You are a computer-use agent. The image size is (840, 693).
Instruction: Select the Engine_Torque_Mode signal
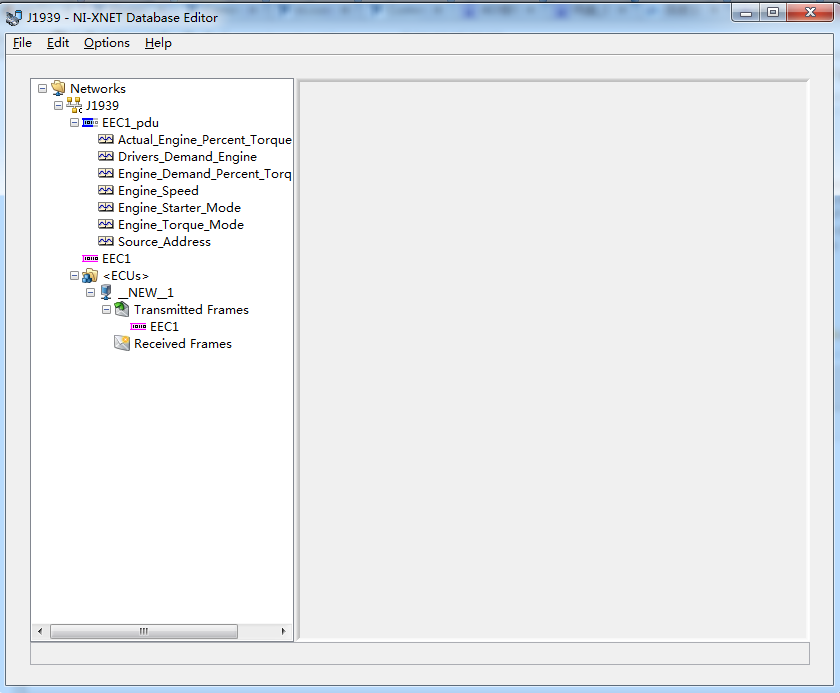[181, 224]
